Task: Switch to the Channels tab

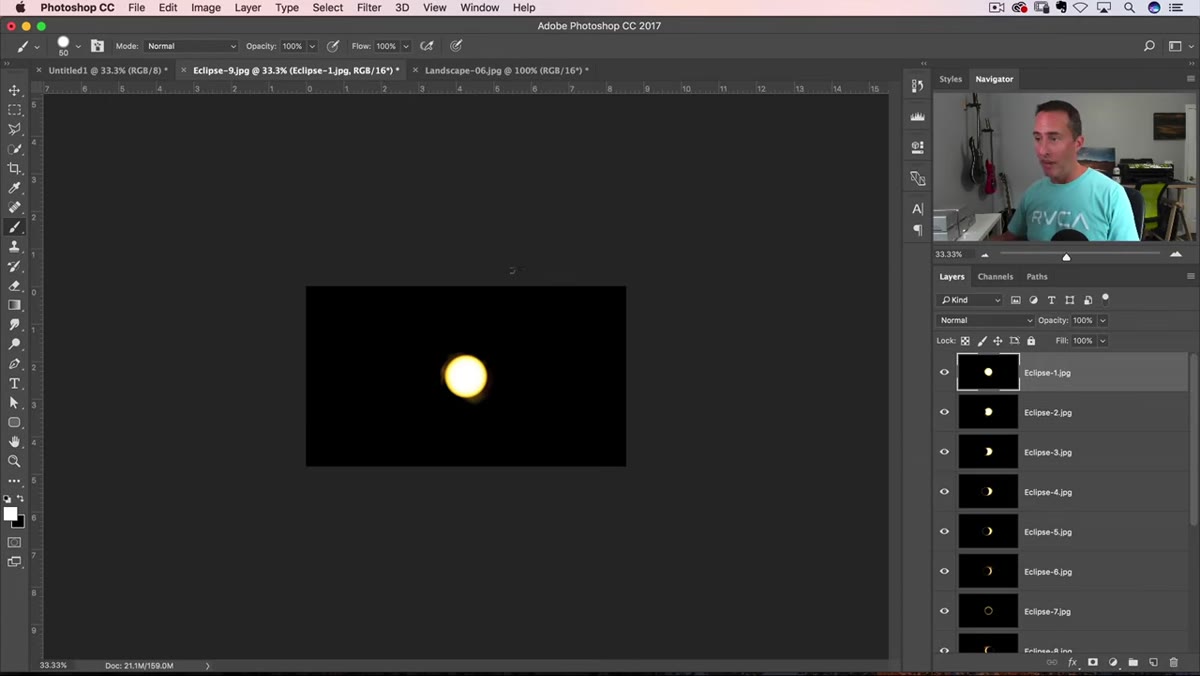Action: click(x=995, y=277)
